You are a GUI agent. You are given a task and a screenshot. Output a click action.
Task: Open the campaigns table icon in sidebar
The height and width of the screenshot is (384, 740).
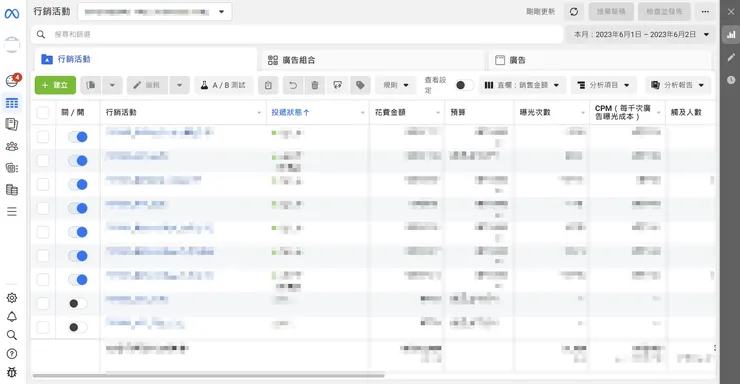pyautogui.click(x=12, y=103)
